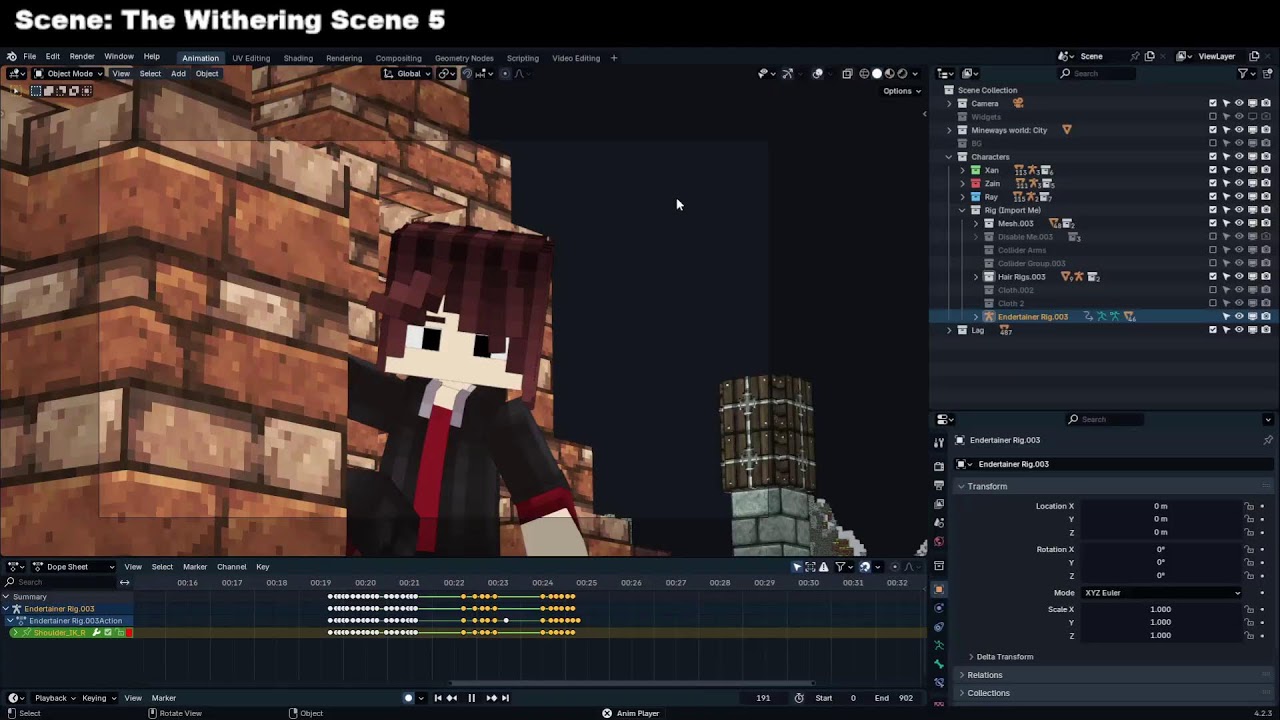Select rendered viewport shading
This screenshot has height=720, width=1280.
pos(902,73)
